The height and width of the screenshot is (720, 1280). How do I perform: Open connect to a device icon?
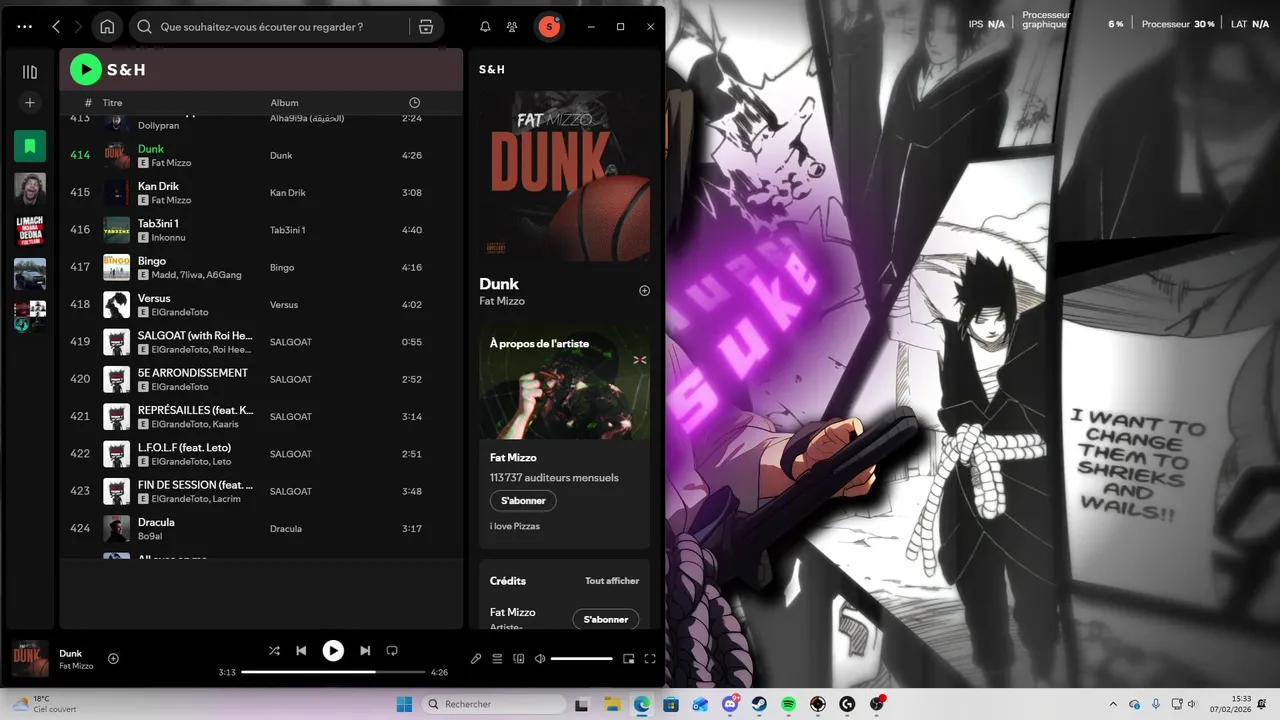[x=518, y=659]
